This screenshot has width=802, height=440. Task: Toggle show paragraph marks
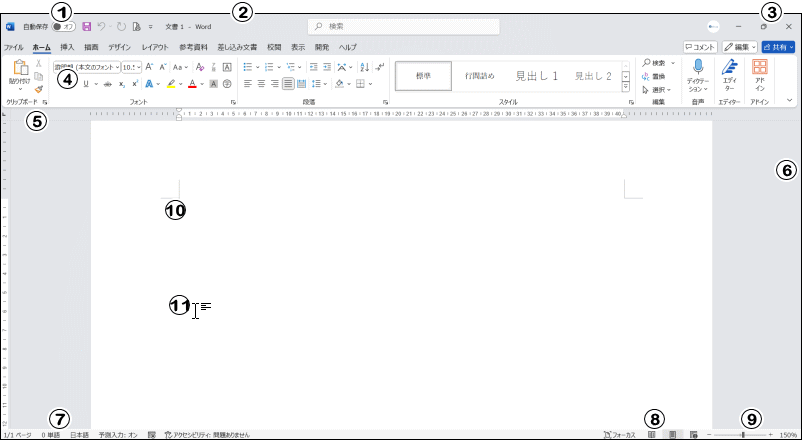(x=380, y=67)
